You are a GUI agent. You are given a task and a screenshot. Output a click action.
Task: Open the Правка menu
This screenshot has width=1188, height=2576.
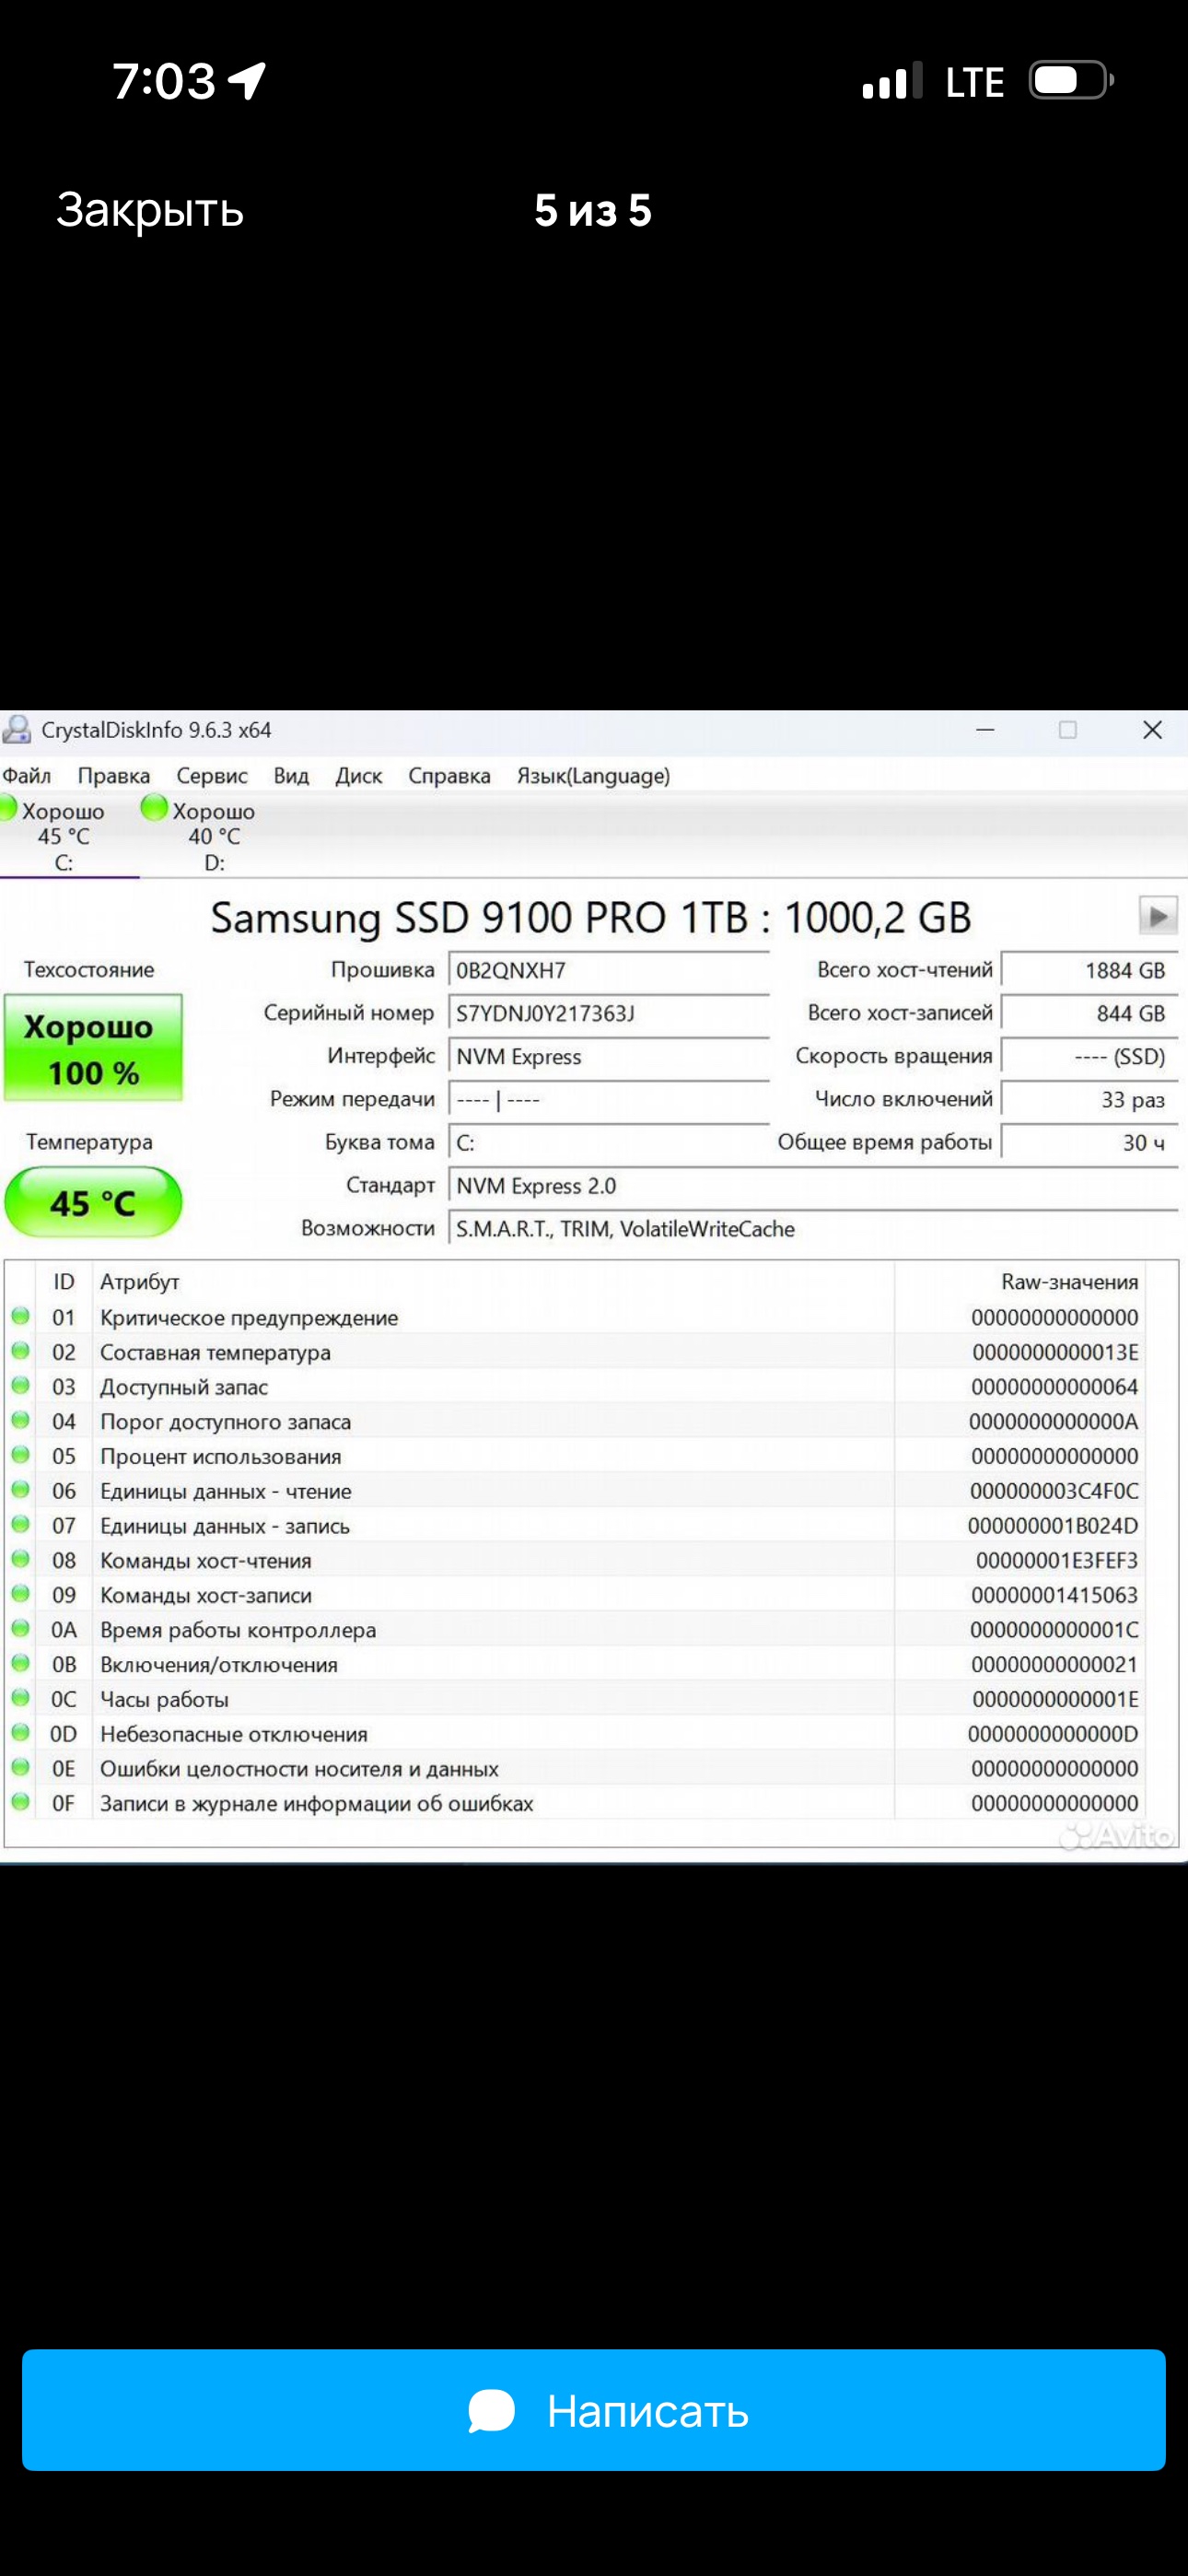(114, 776)
